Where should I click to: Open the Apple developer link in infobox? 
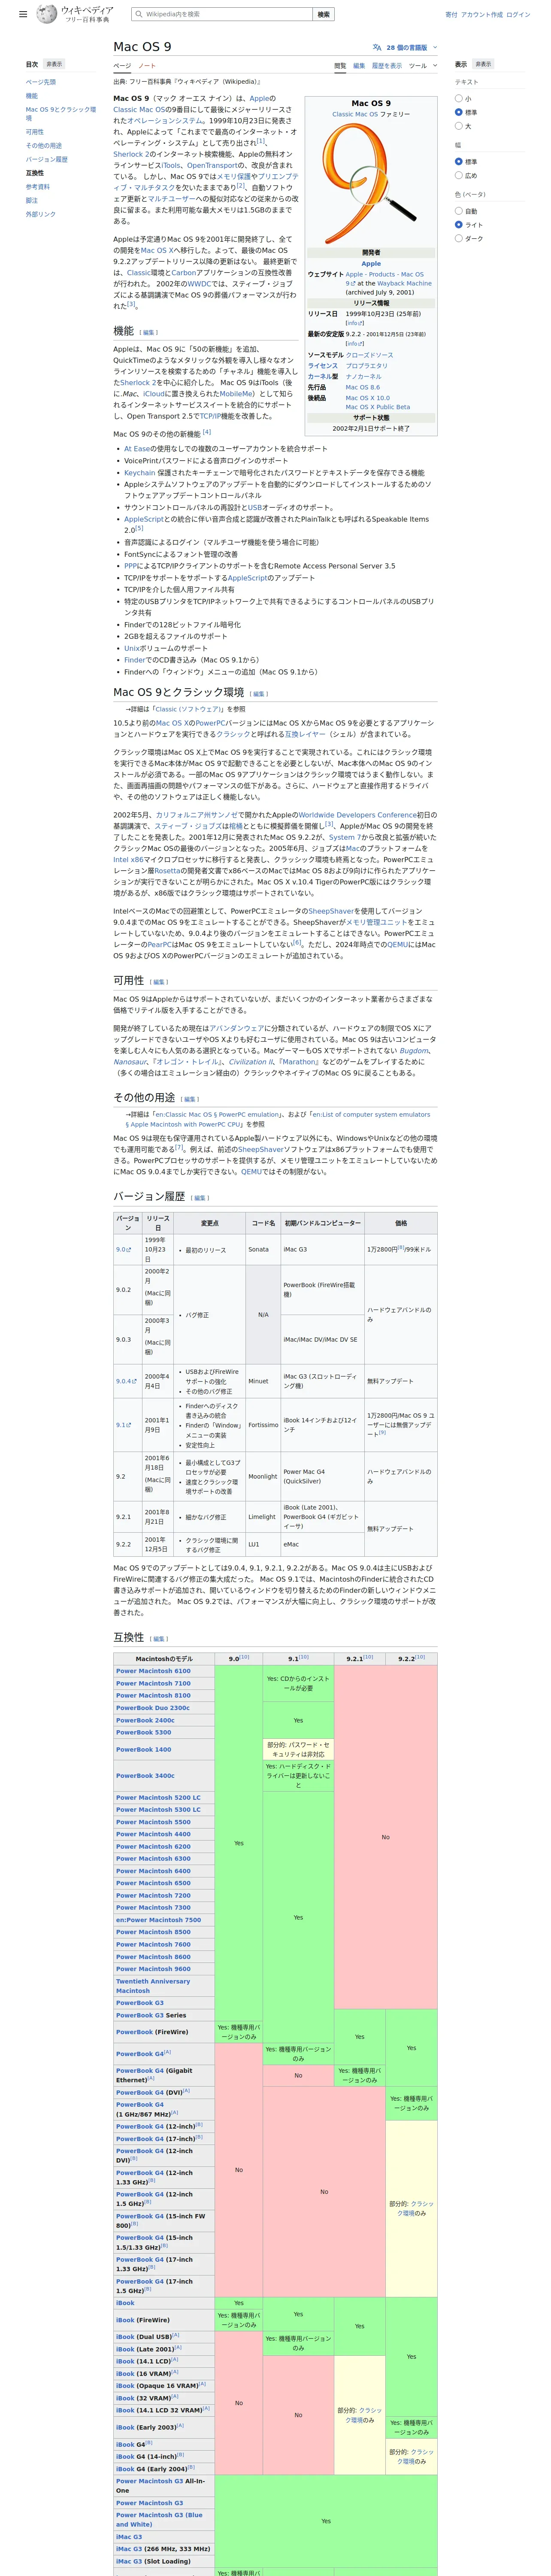tap(371, 264)
